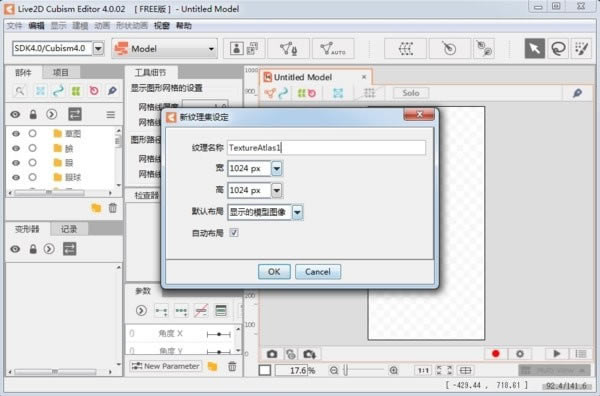
Task: Click pen icon on canvas toolbar right
Action: 577,93
